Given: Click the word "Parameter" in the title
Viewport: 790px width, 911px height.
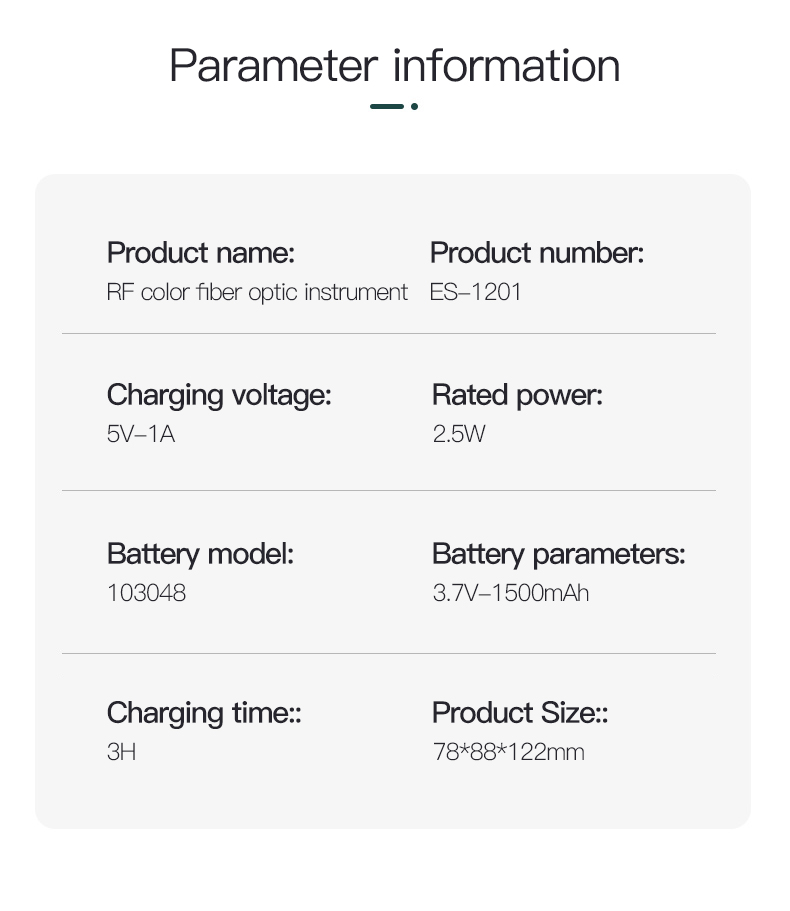Looking at the screenshot, I should click(x=273, y=66).
